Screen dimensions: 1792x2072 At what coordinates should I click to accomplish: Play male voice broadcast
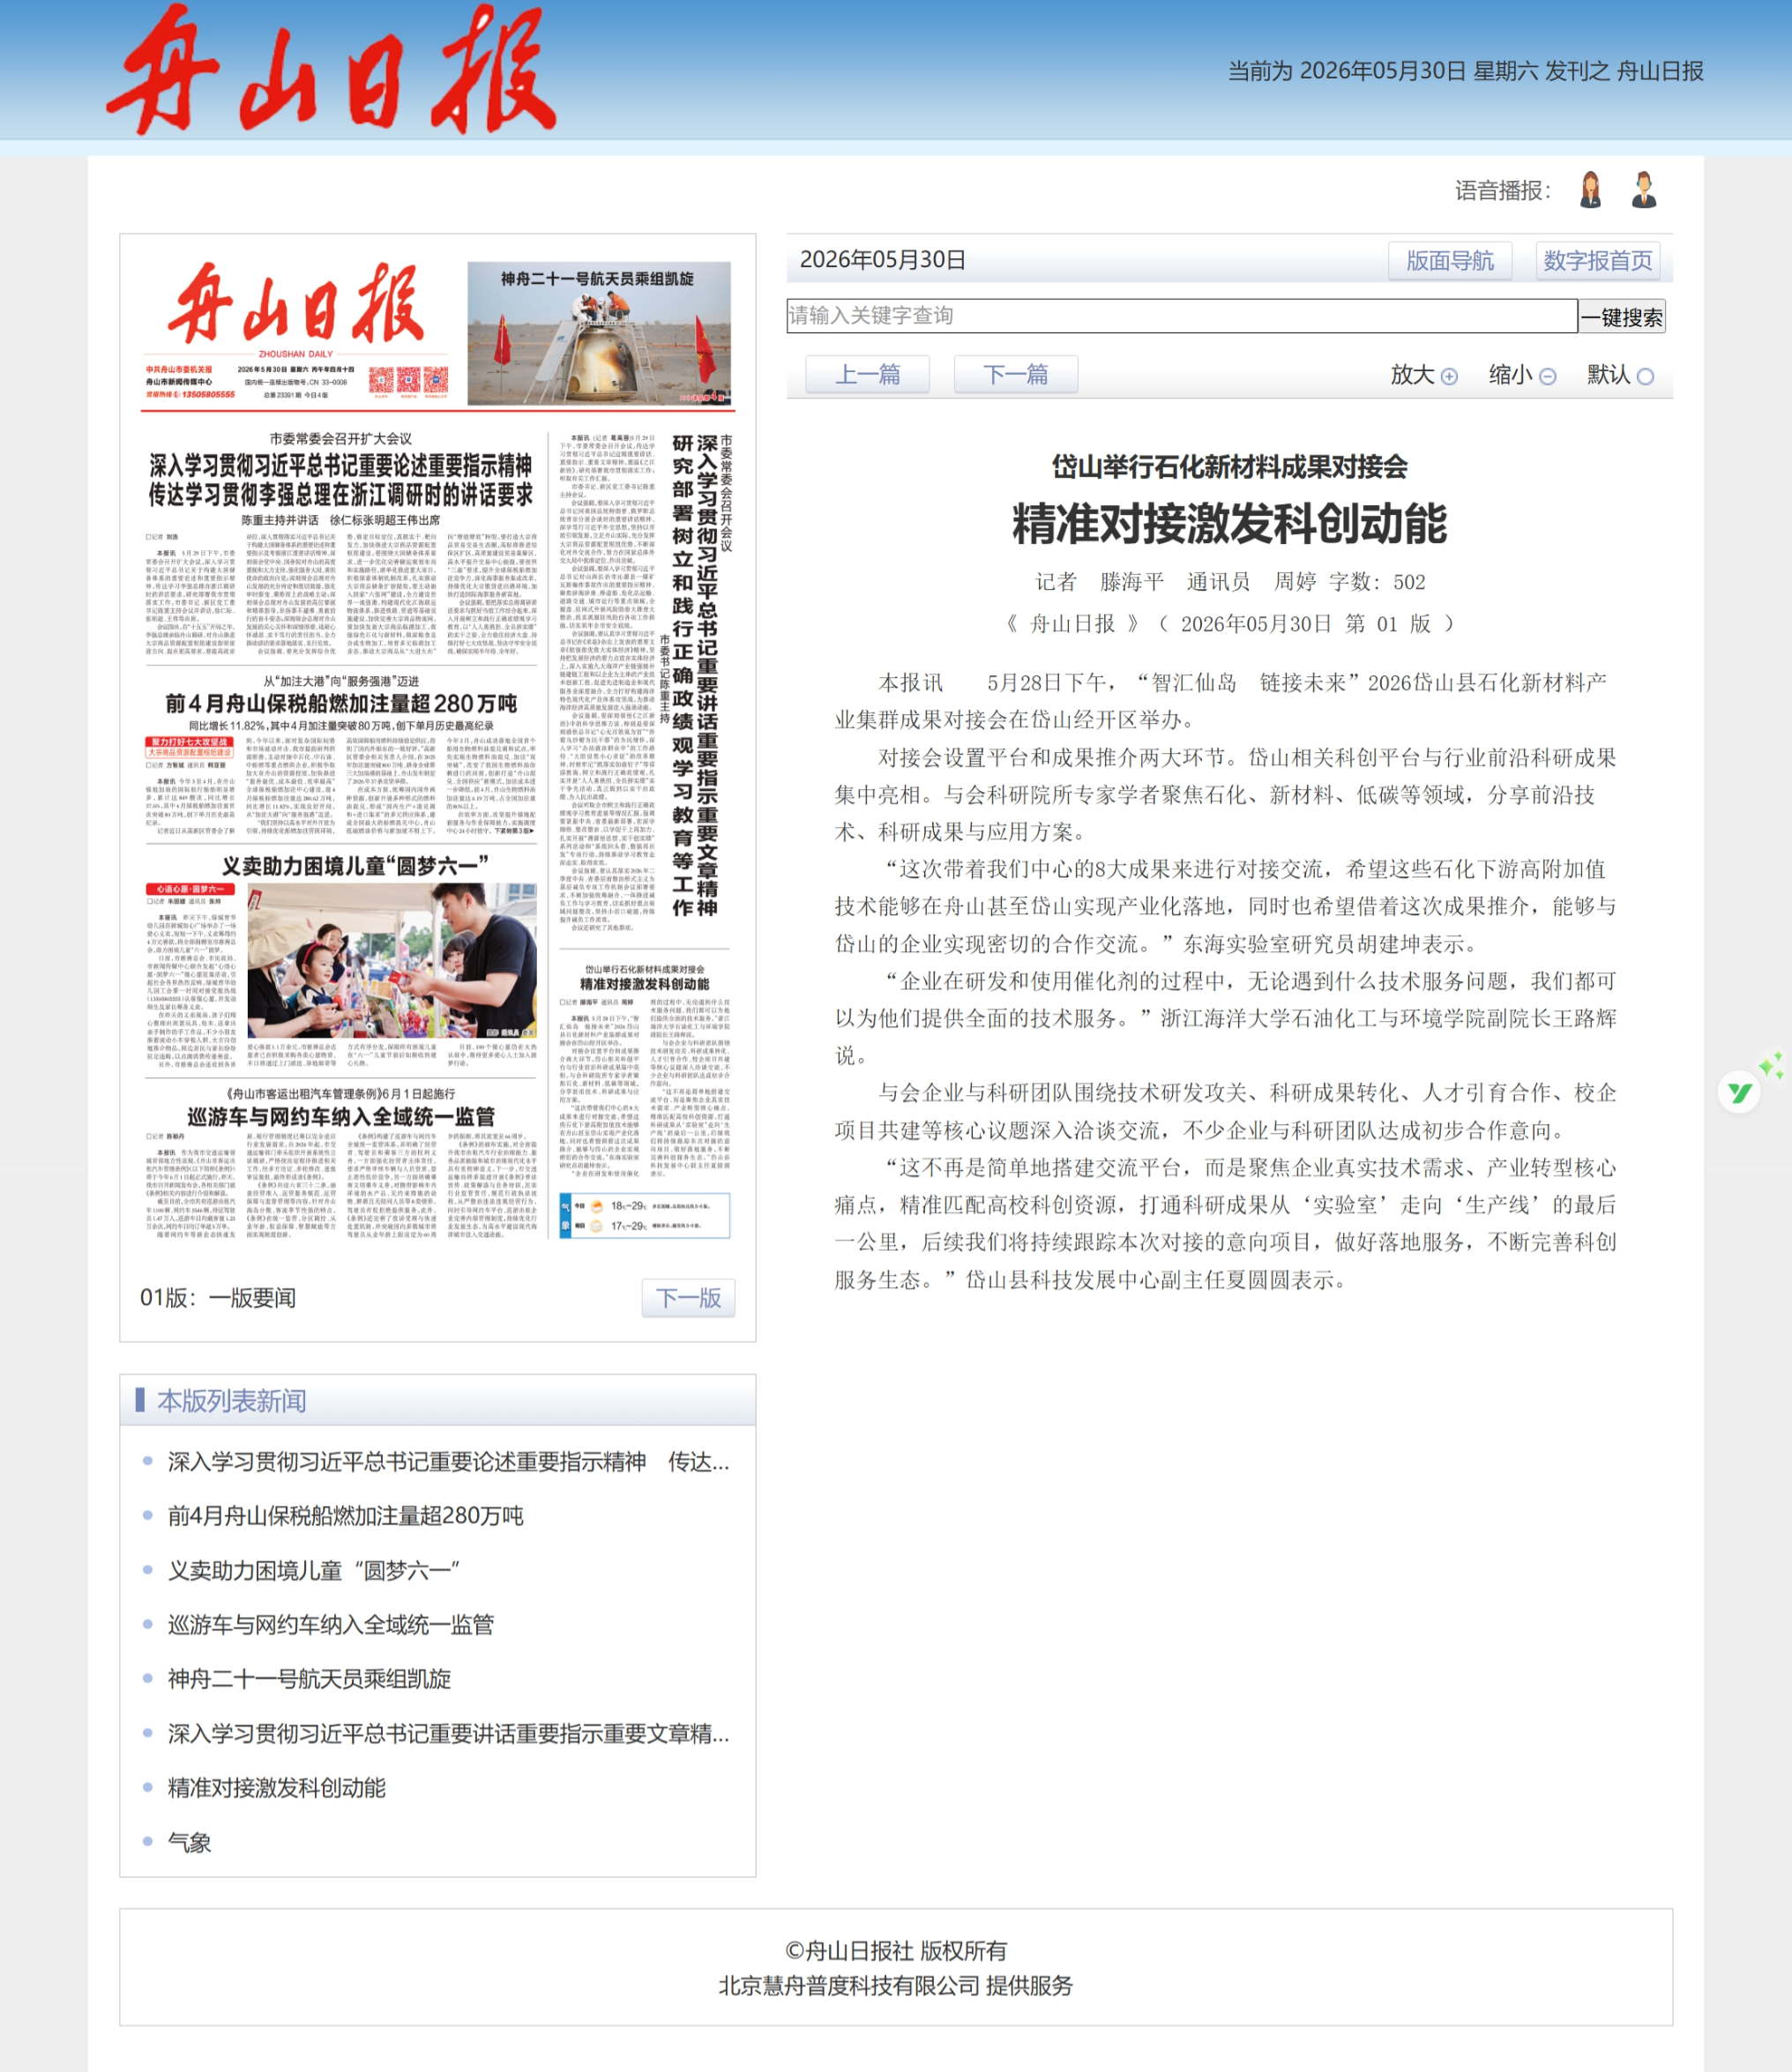click(1643, 190)
